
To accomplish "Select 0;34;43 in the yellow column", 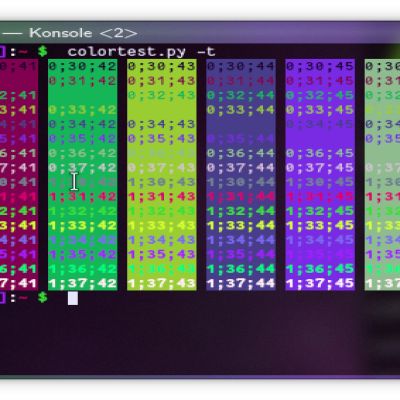I will 162,124.
